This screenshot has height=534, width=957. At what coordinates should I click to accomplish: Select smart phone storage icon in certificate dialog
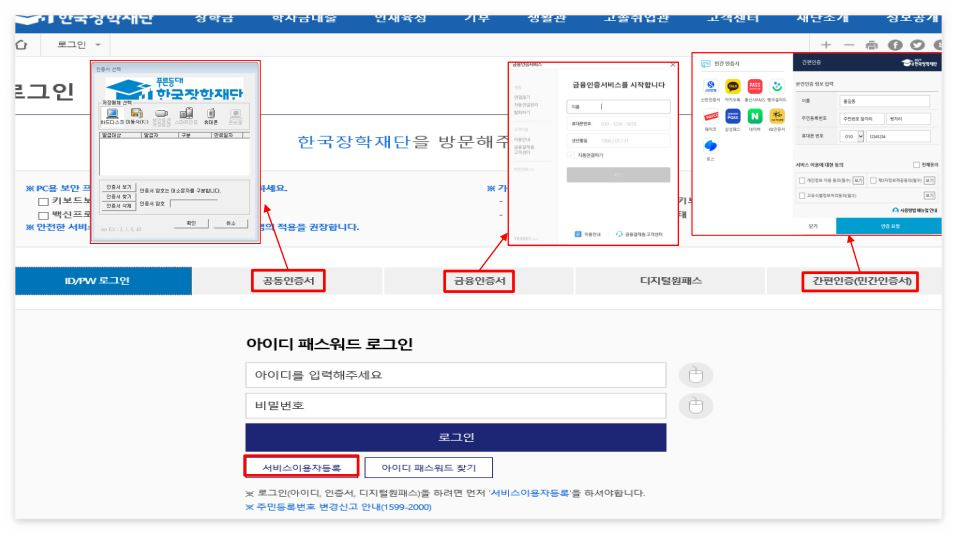pyautogui.click(x=186, y=115)
